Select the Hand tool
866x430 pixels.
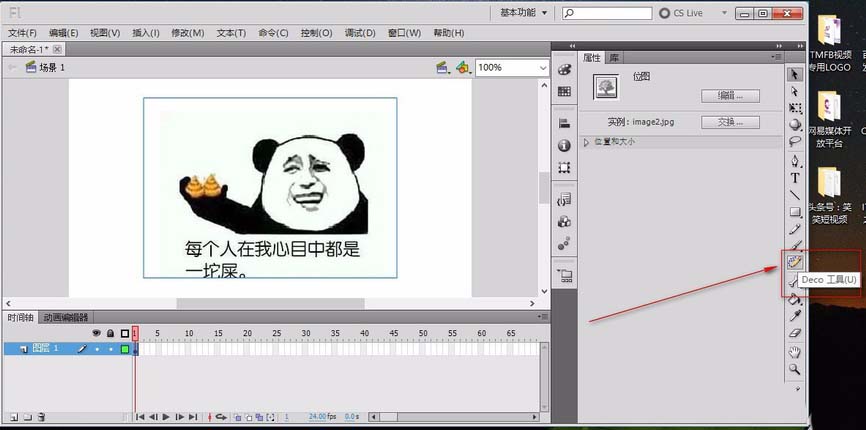tap(794, 352)
